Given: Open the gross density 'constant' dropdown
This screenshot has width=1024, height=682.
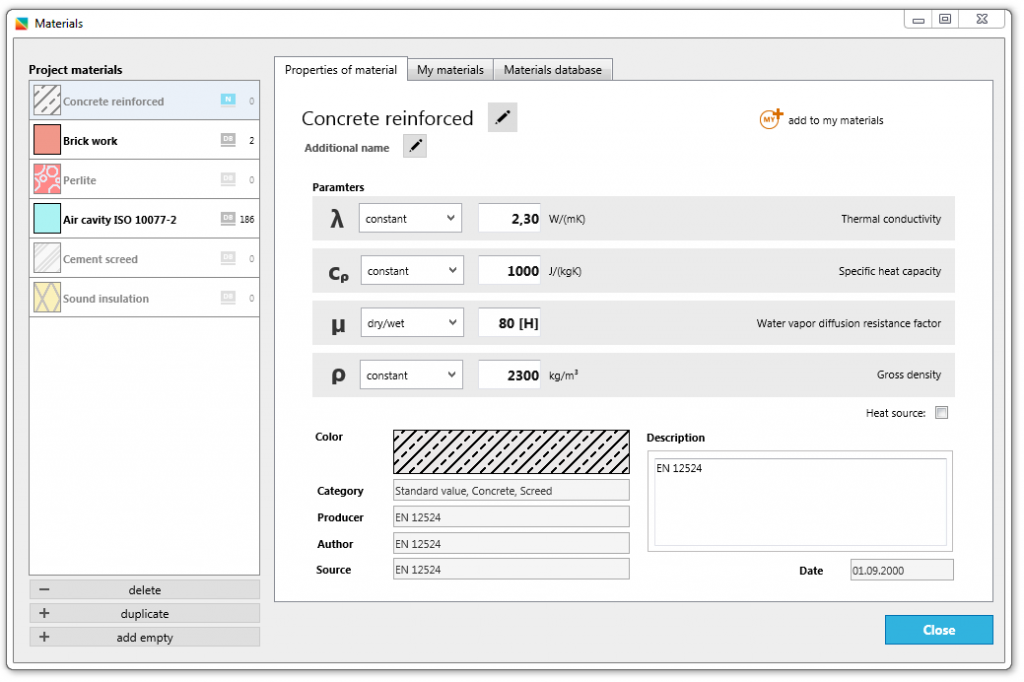Looking at the screenshot, I should click(410, 374).
